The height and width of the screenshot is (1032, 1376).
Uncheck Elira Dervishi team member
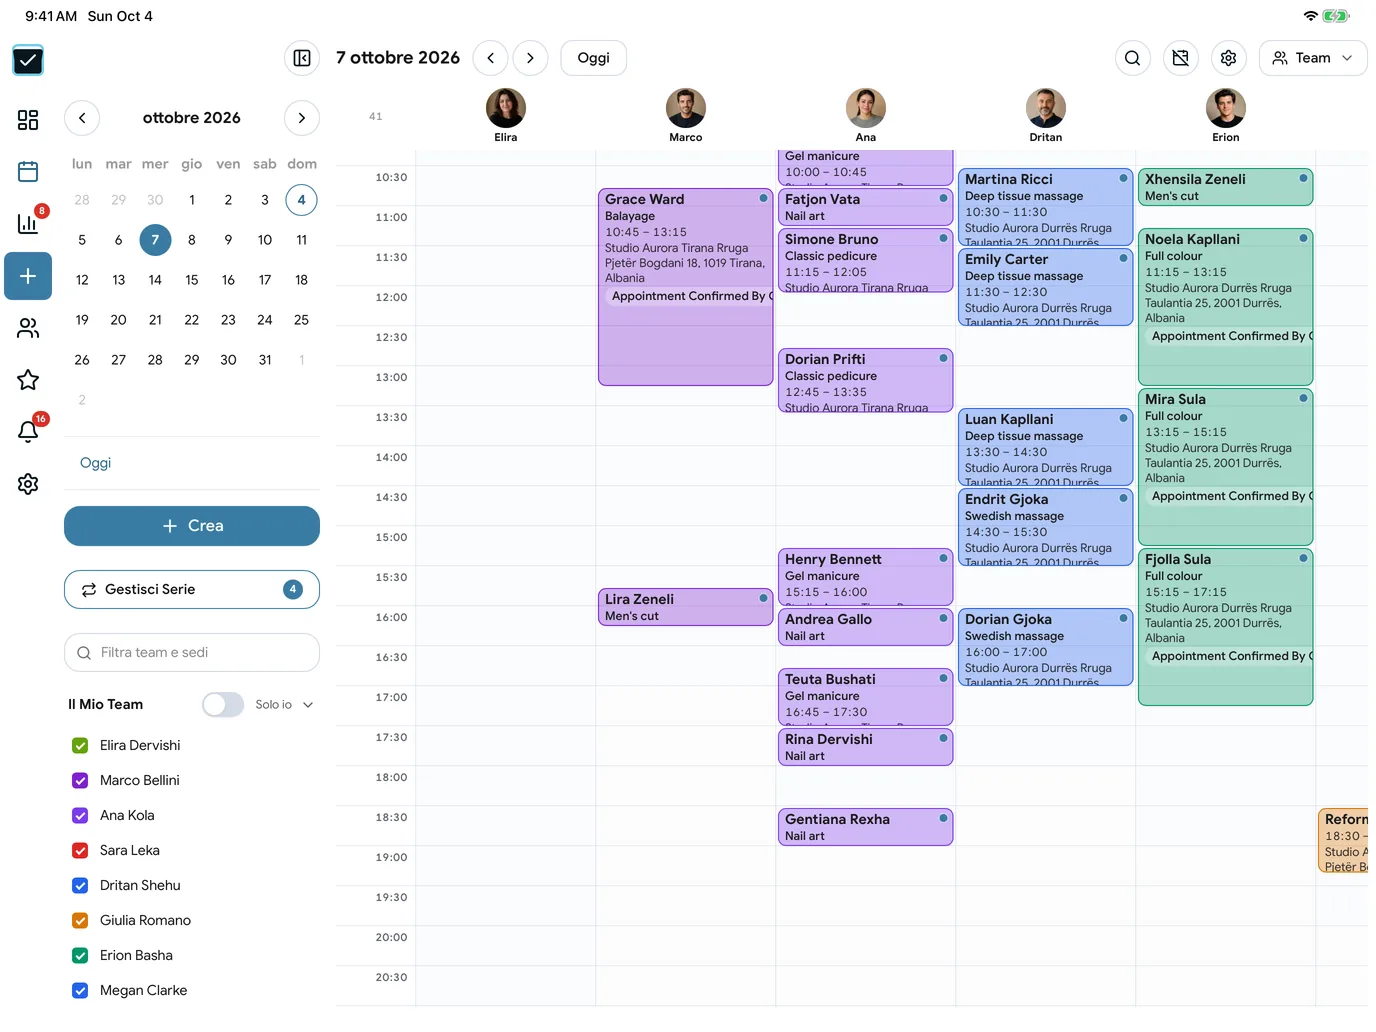coord(80,746)
